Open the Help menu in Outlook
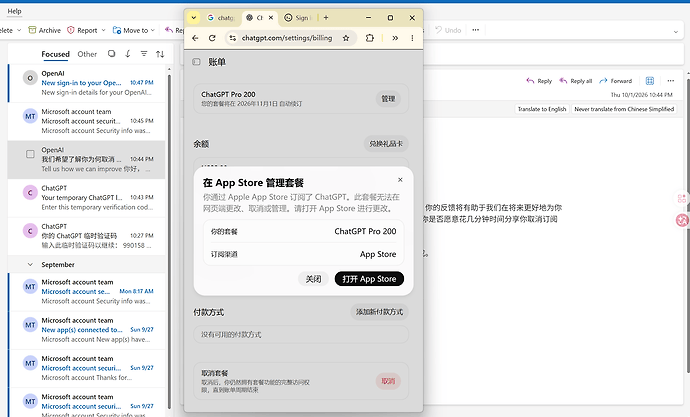 [14, 11]
